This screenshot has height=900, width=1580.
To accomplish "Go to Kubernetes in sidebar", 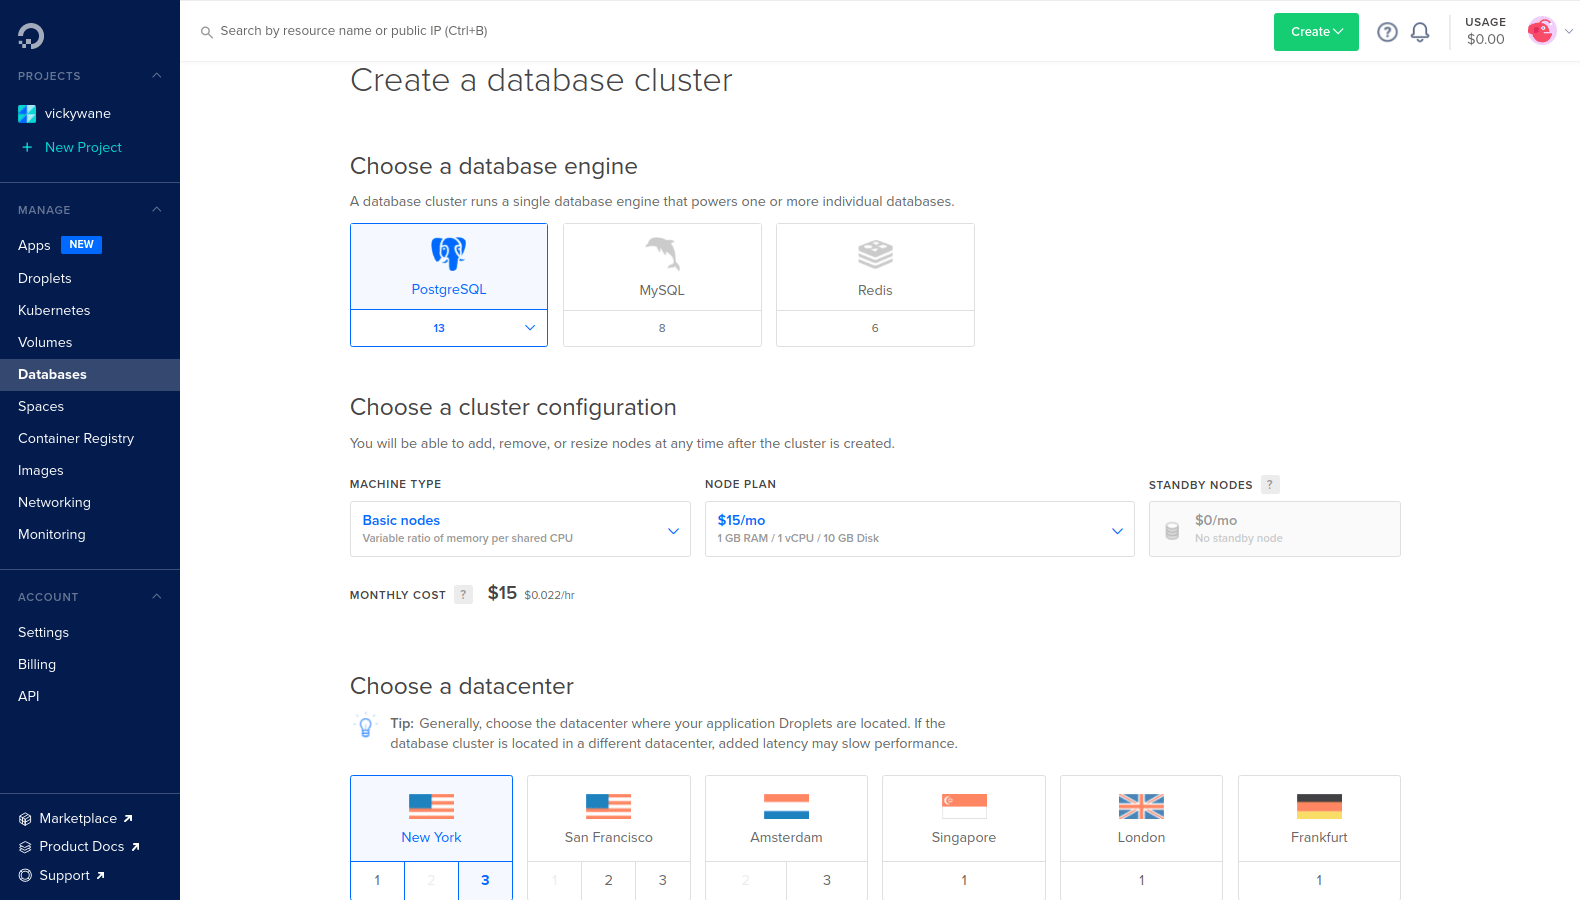I will tap(54, 310).
